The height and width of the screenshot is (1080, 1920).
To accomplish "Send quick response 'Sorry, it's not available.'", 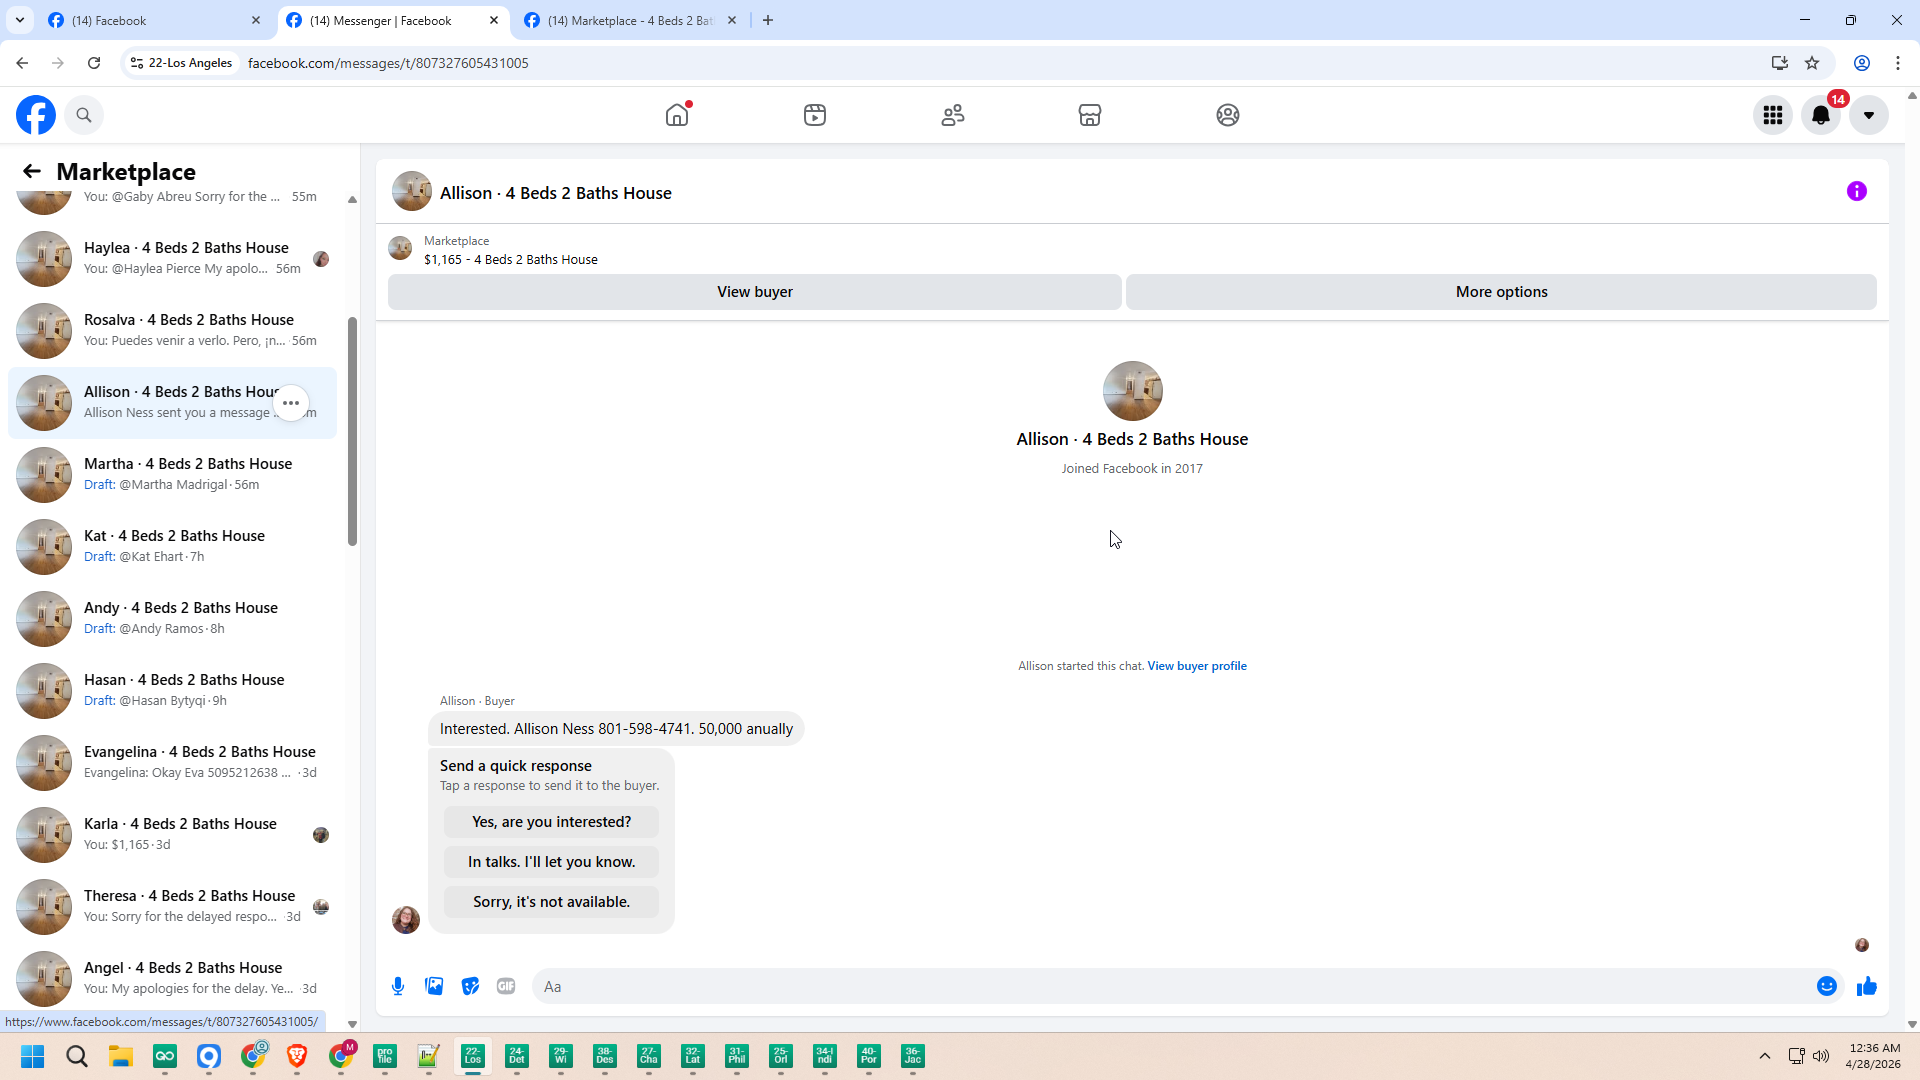I will click(x=552, y=902).
